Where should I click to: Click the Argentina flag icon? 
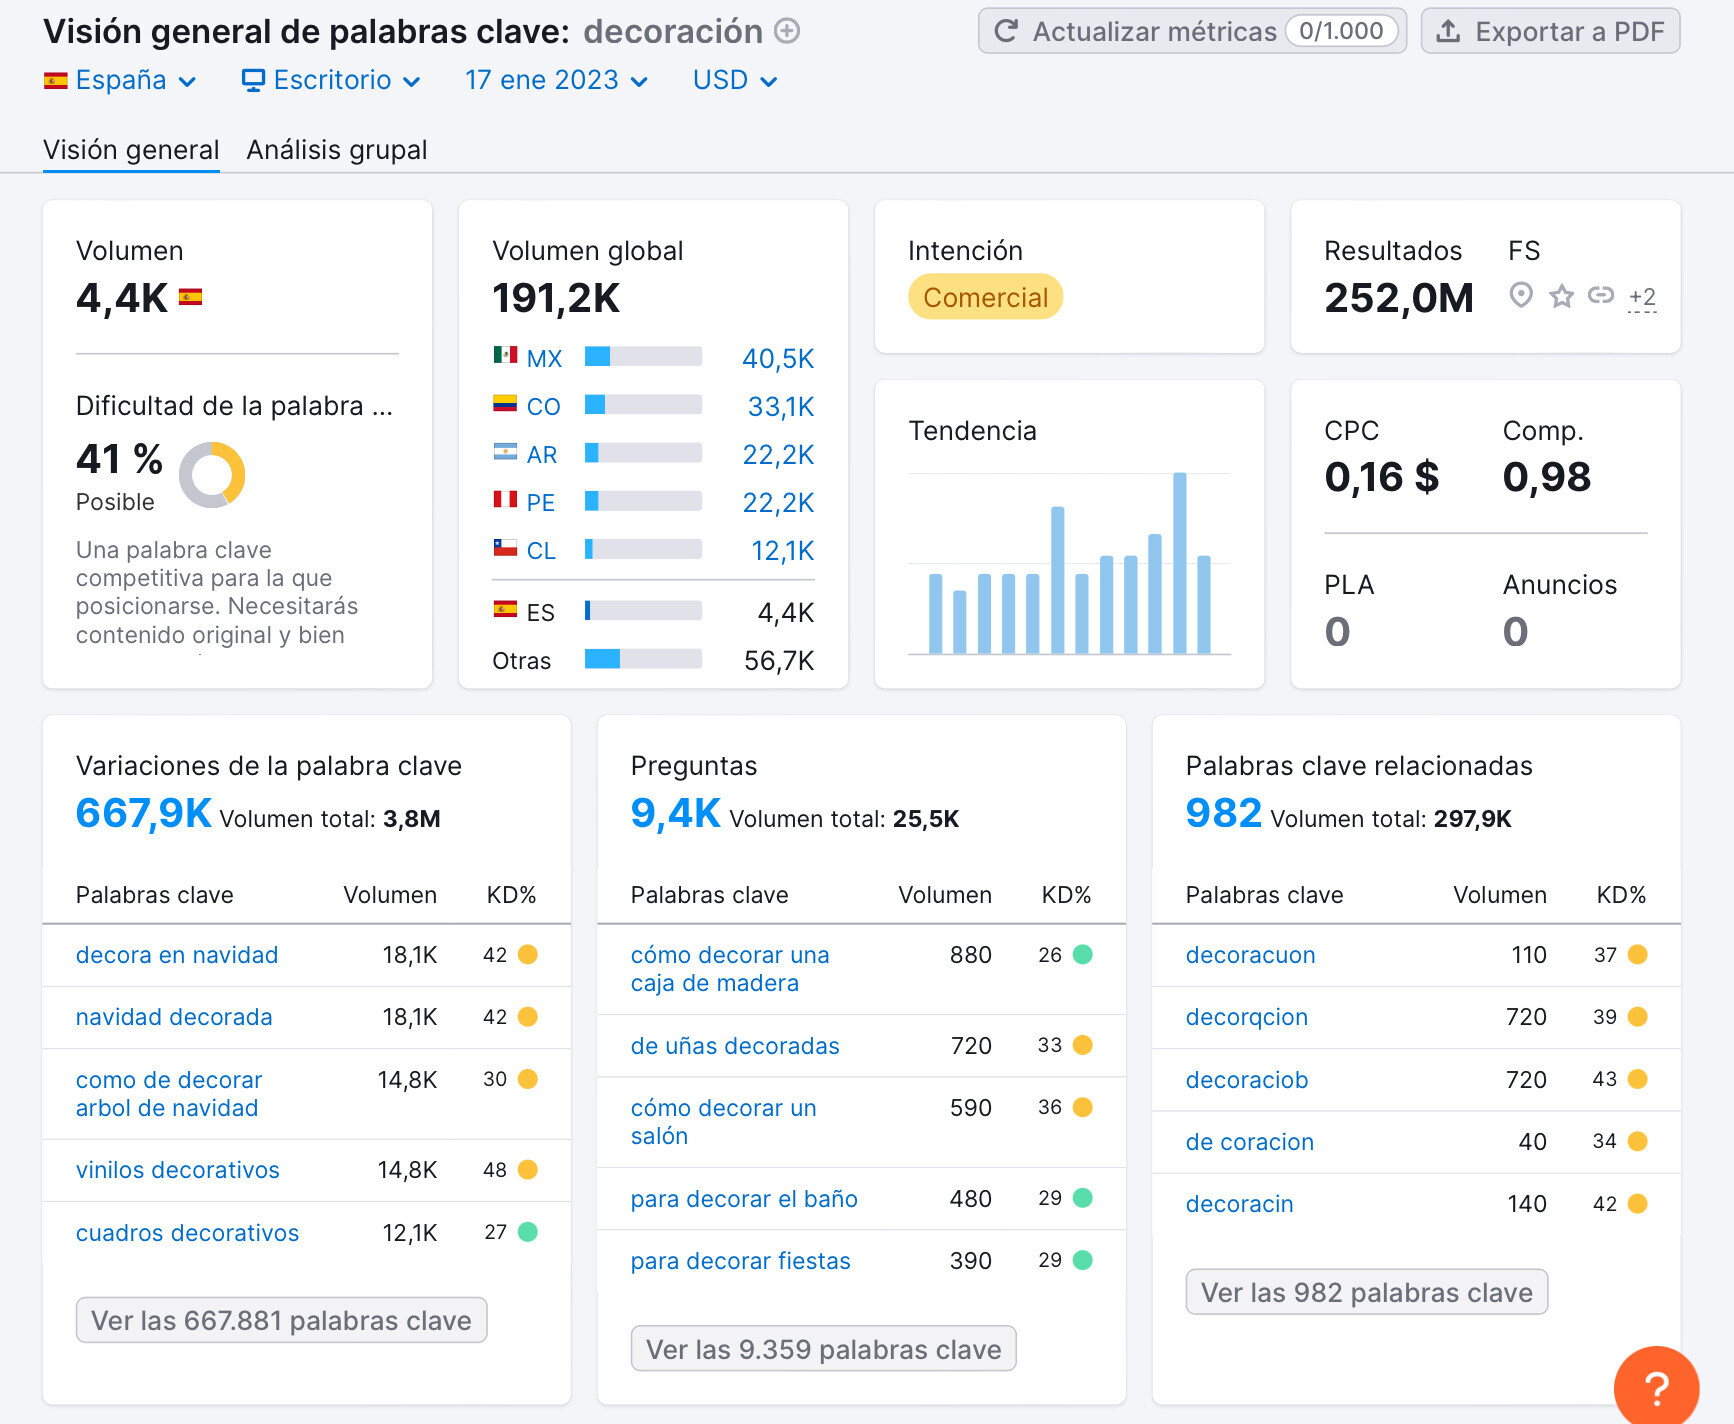coord(505,451)
